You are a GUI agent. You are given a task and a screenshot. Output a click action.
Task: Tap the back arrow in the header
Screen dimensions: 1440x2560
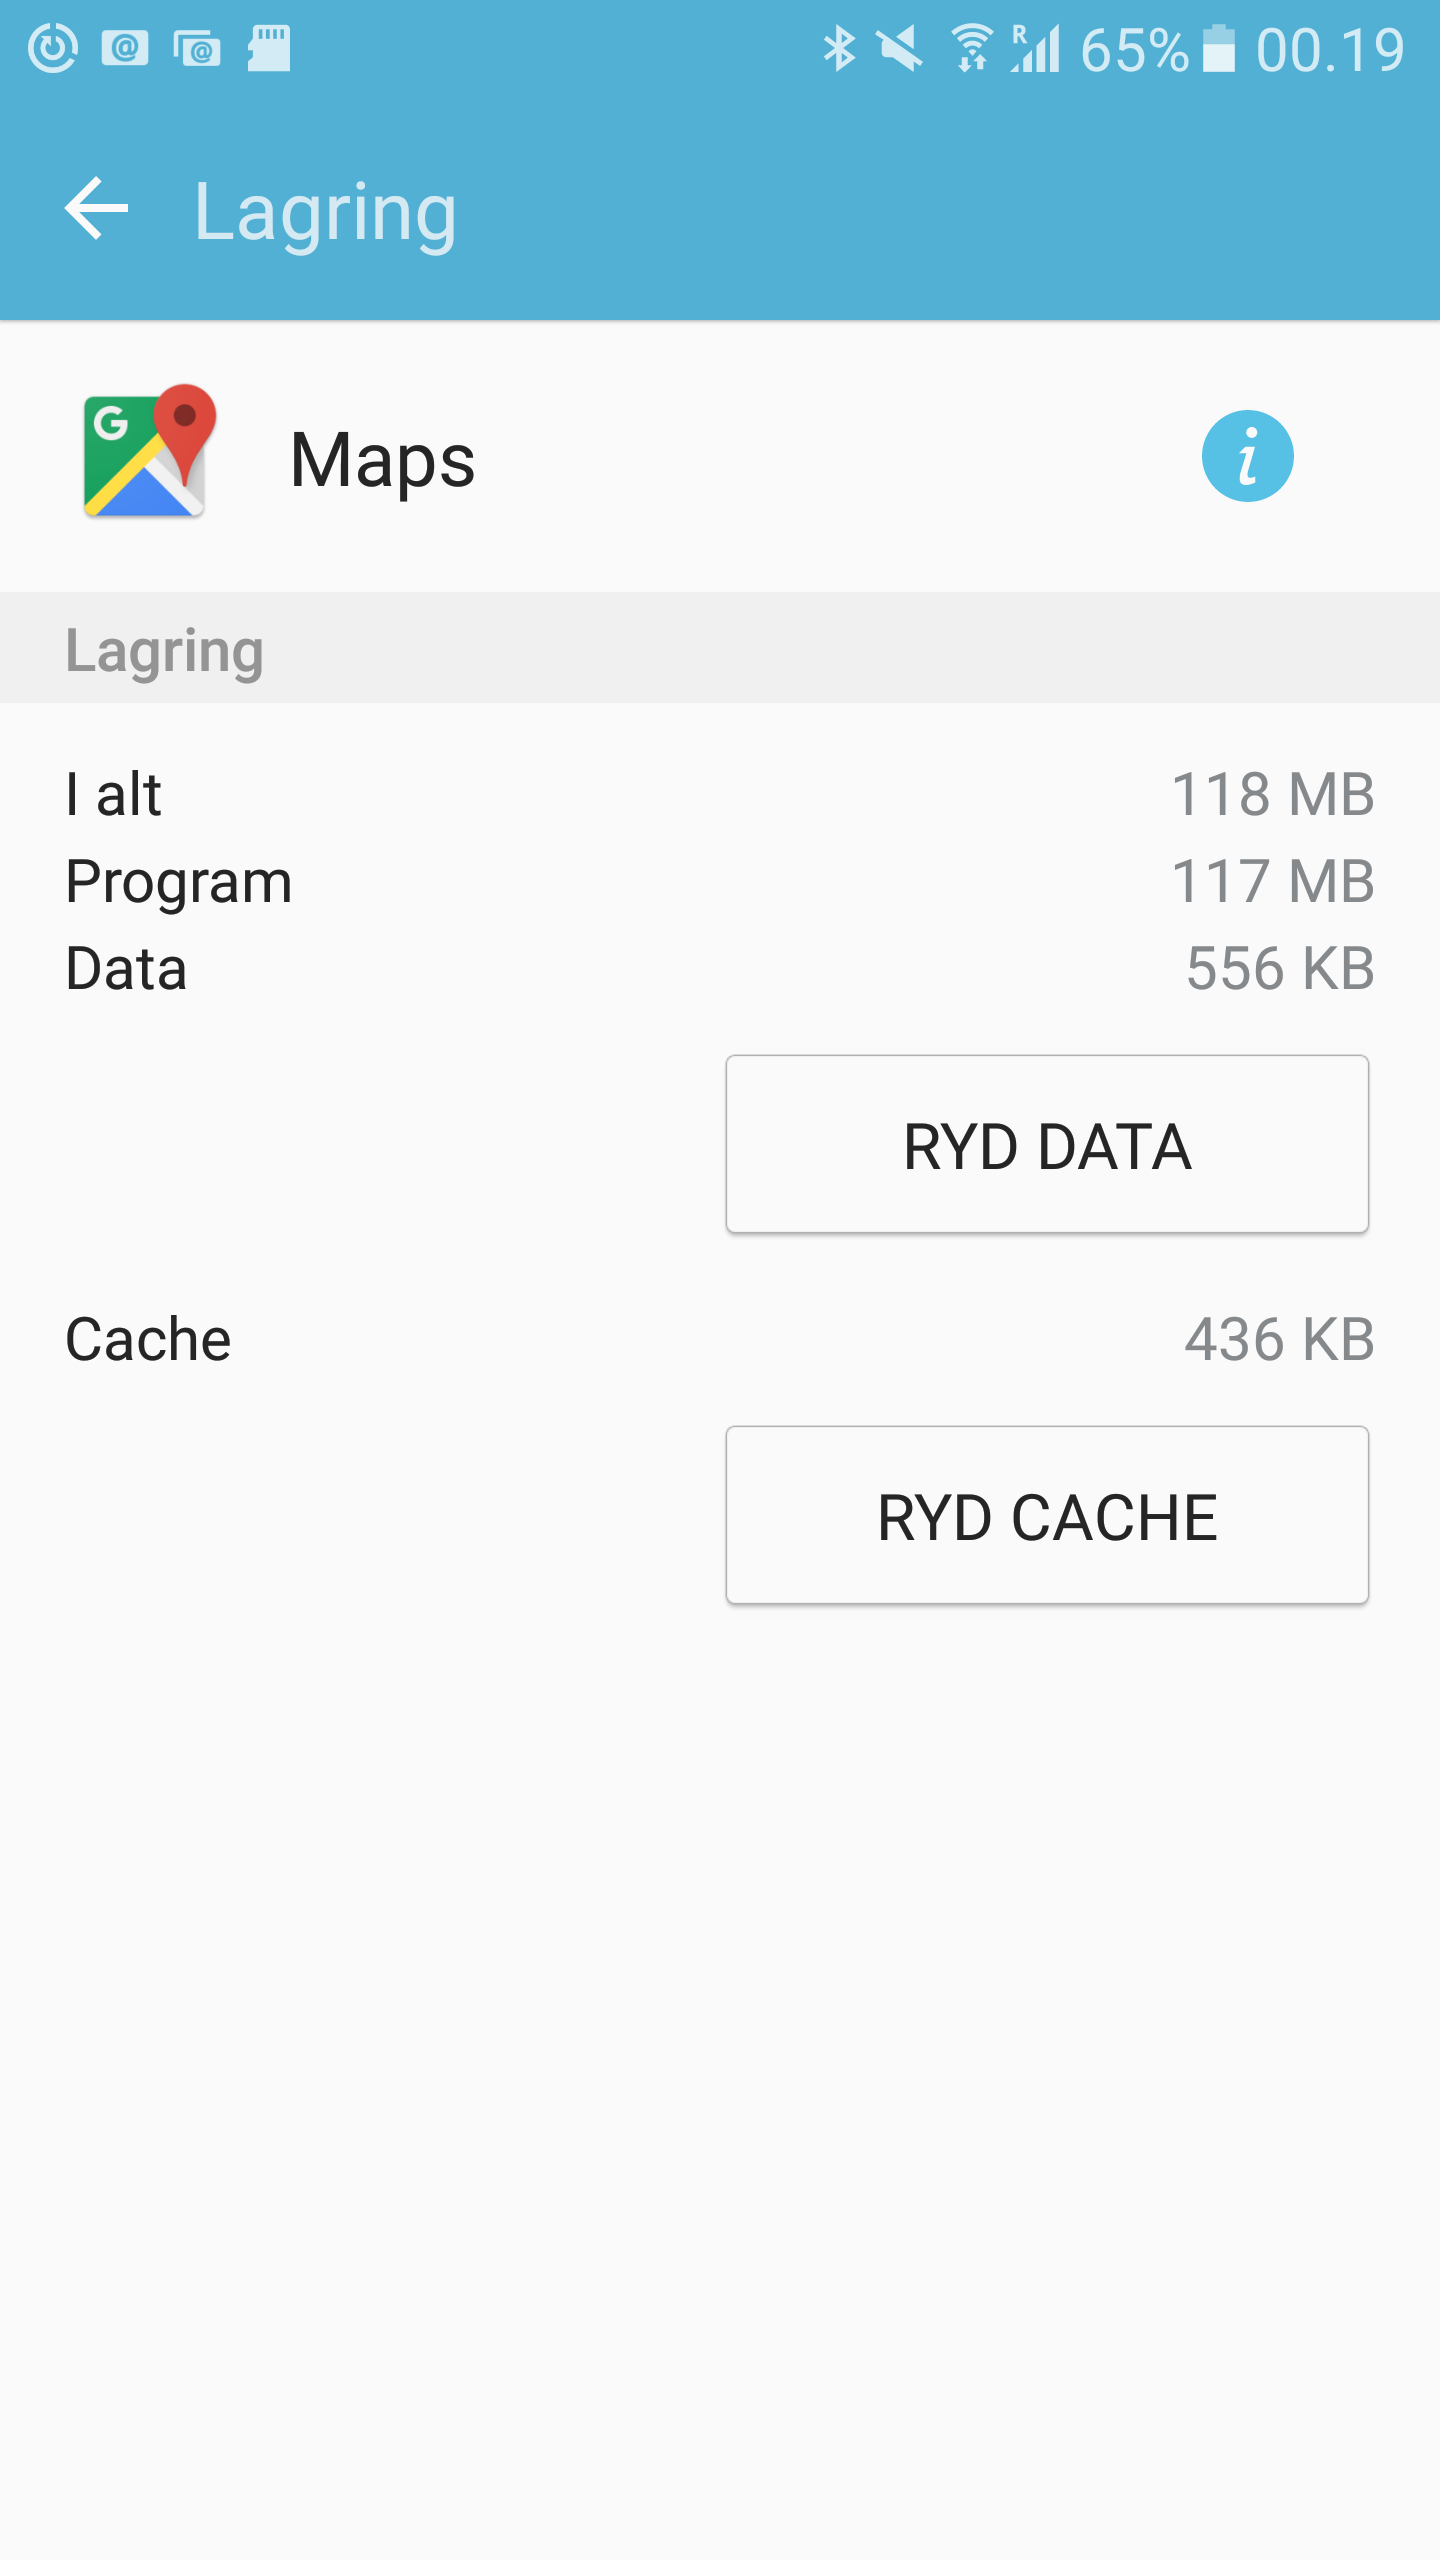tap(97, 209)
